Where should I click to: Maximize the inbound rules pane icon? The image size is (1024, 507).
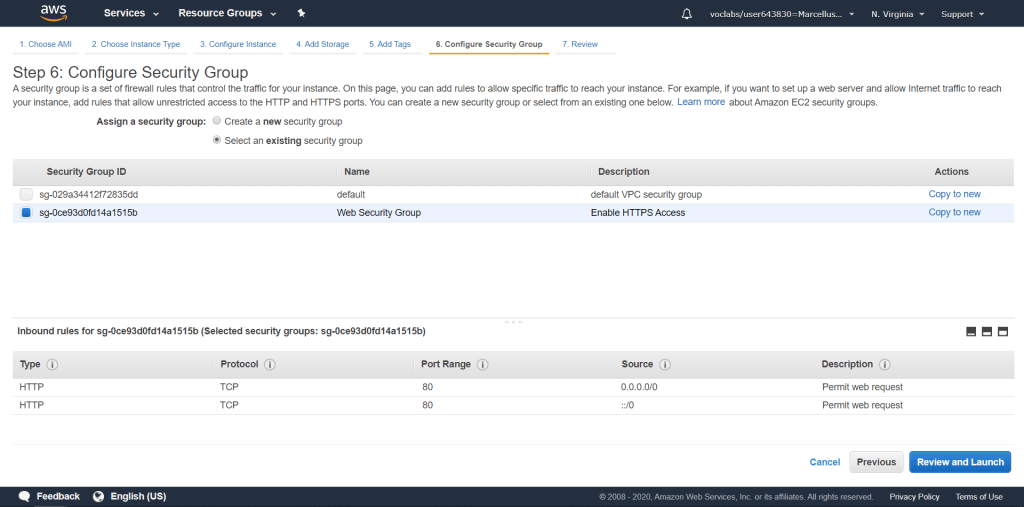(1003, 332)
